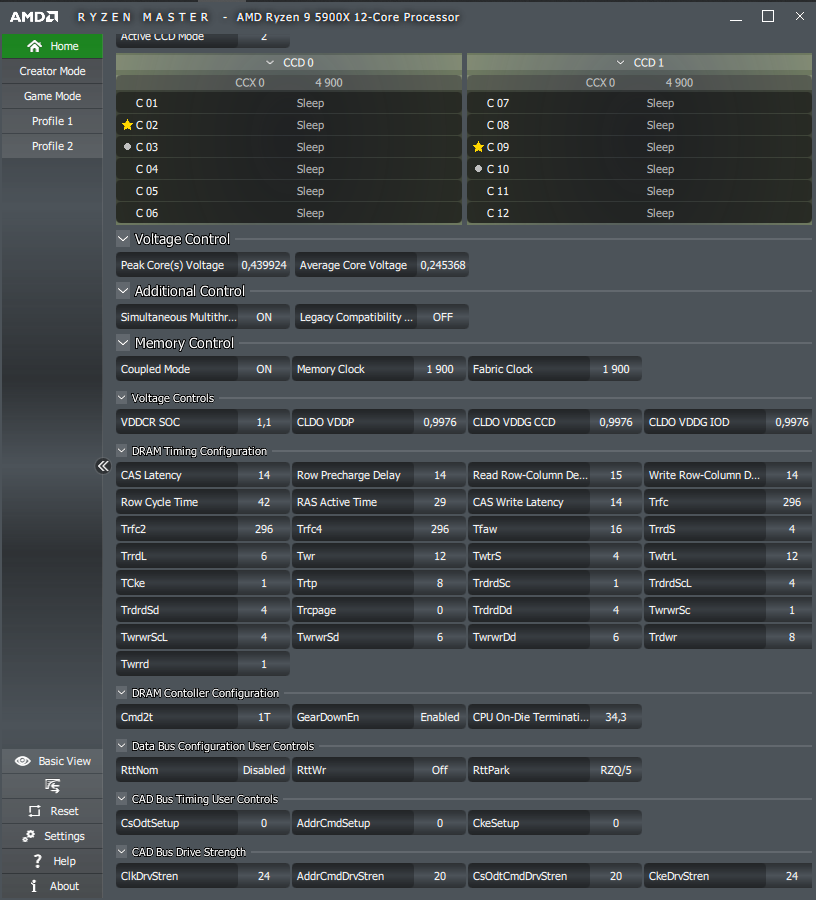Click the gold star on core C 02
This screenshot has width=816, height=900.
coord(127,125)
